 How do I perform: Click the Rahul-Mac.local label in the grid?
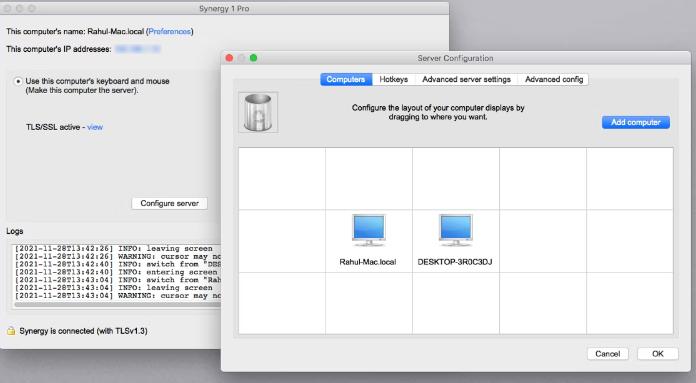pyautogui.click(x=368, y=262)
